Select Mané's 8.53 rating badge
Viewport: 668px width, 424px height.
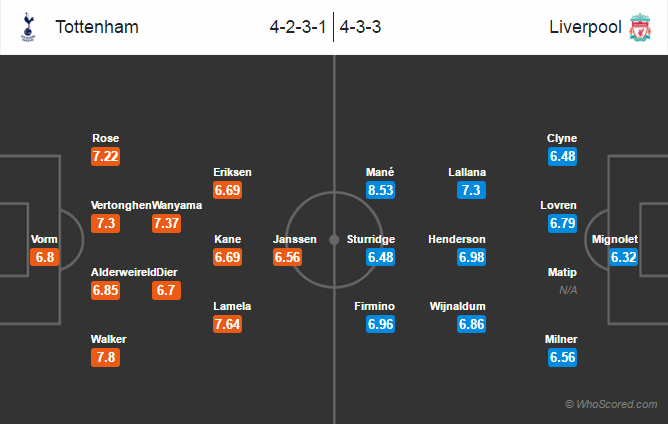click(380, 190)
